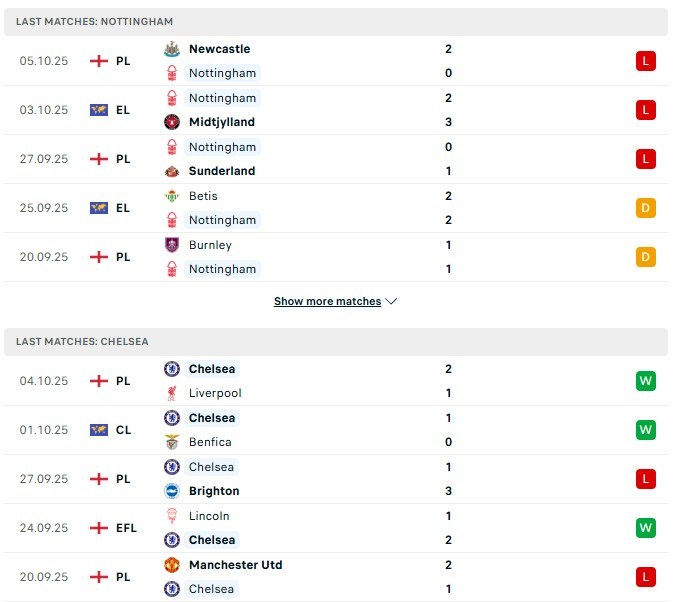
Task: Click the Benfica club badge
Action: point(172,442)
